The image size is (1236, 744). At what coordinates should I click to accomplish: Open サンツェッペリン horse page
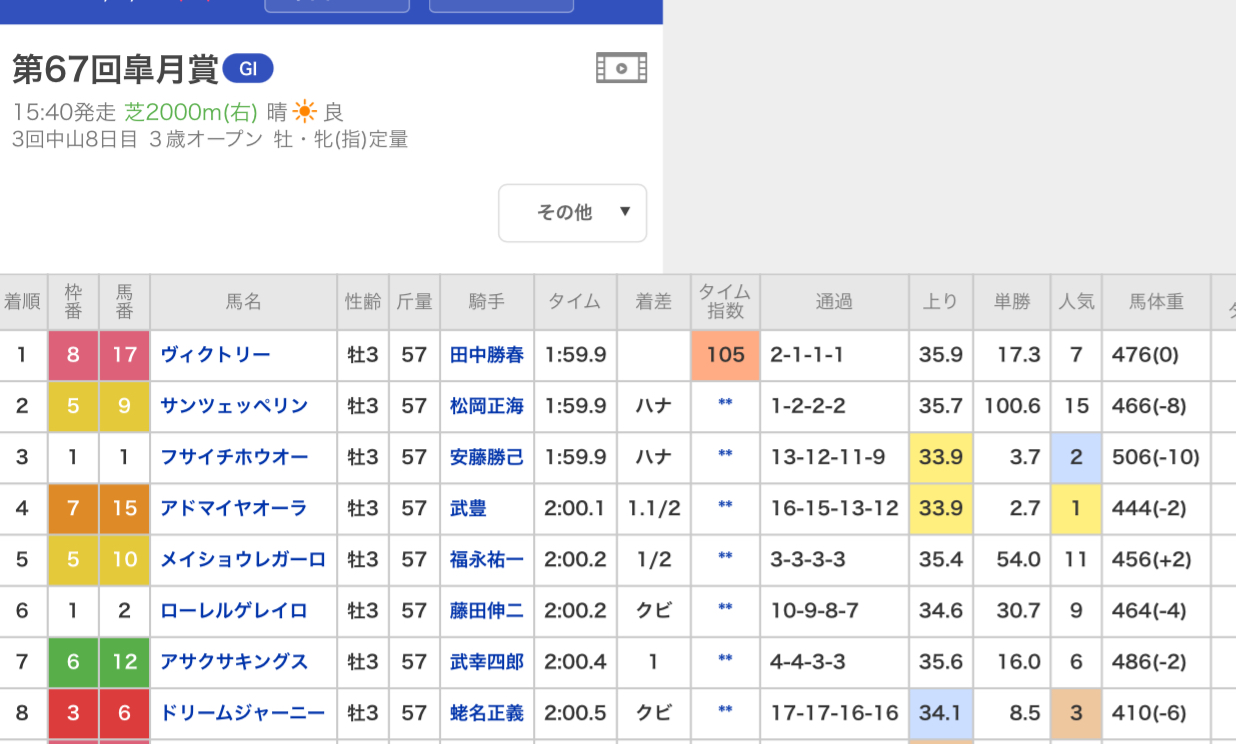click(234, 406)
